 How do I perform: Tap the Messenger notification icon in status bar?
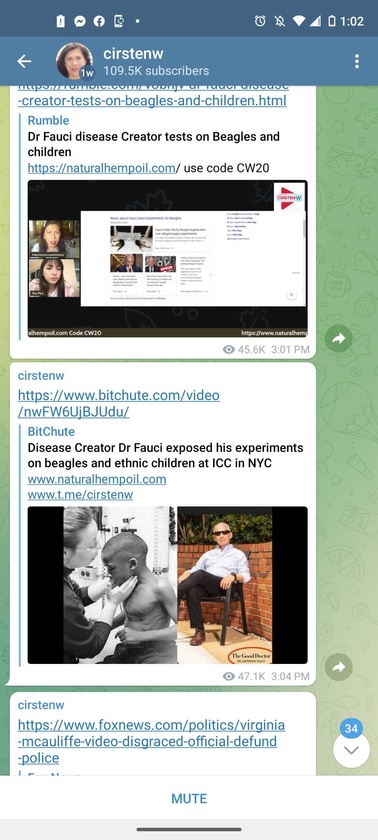click(80, 21)
